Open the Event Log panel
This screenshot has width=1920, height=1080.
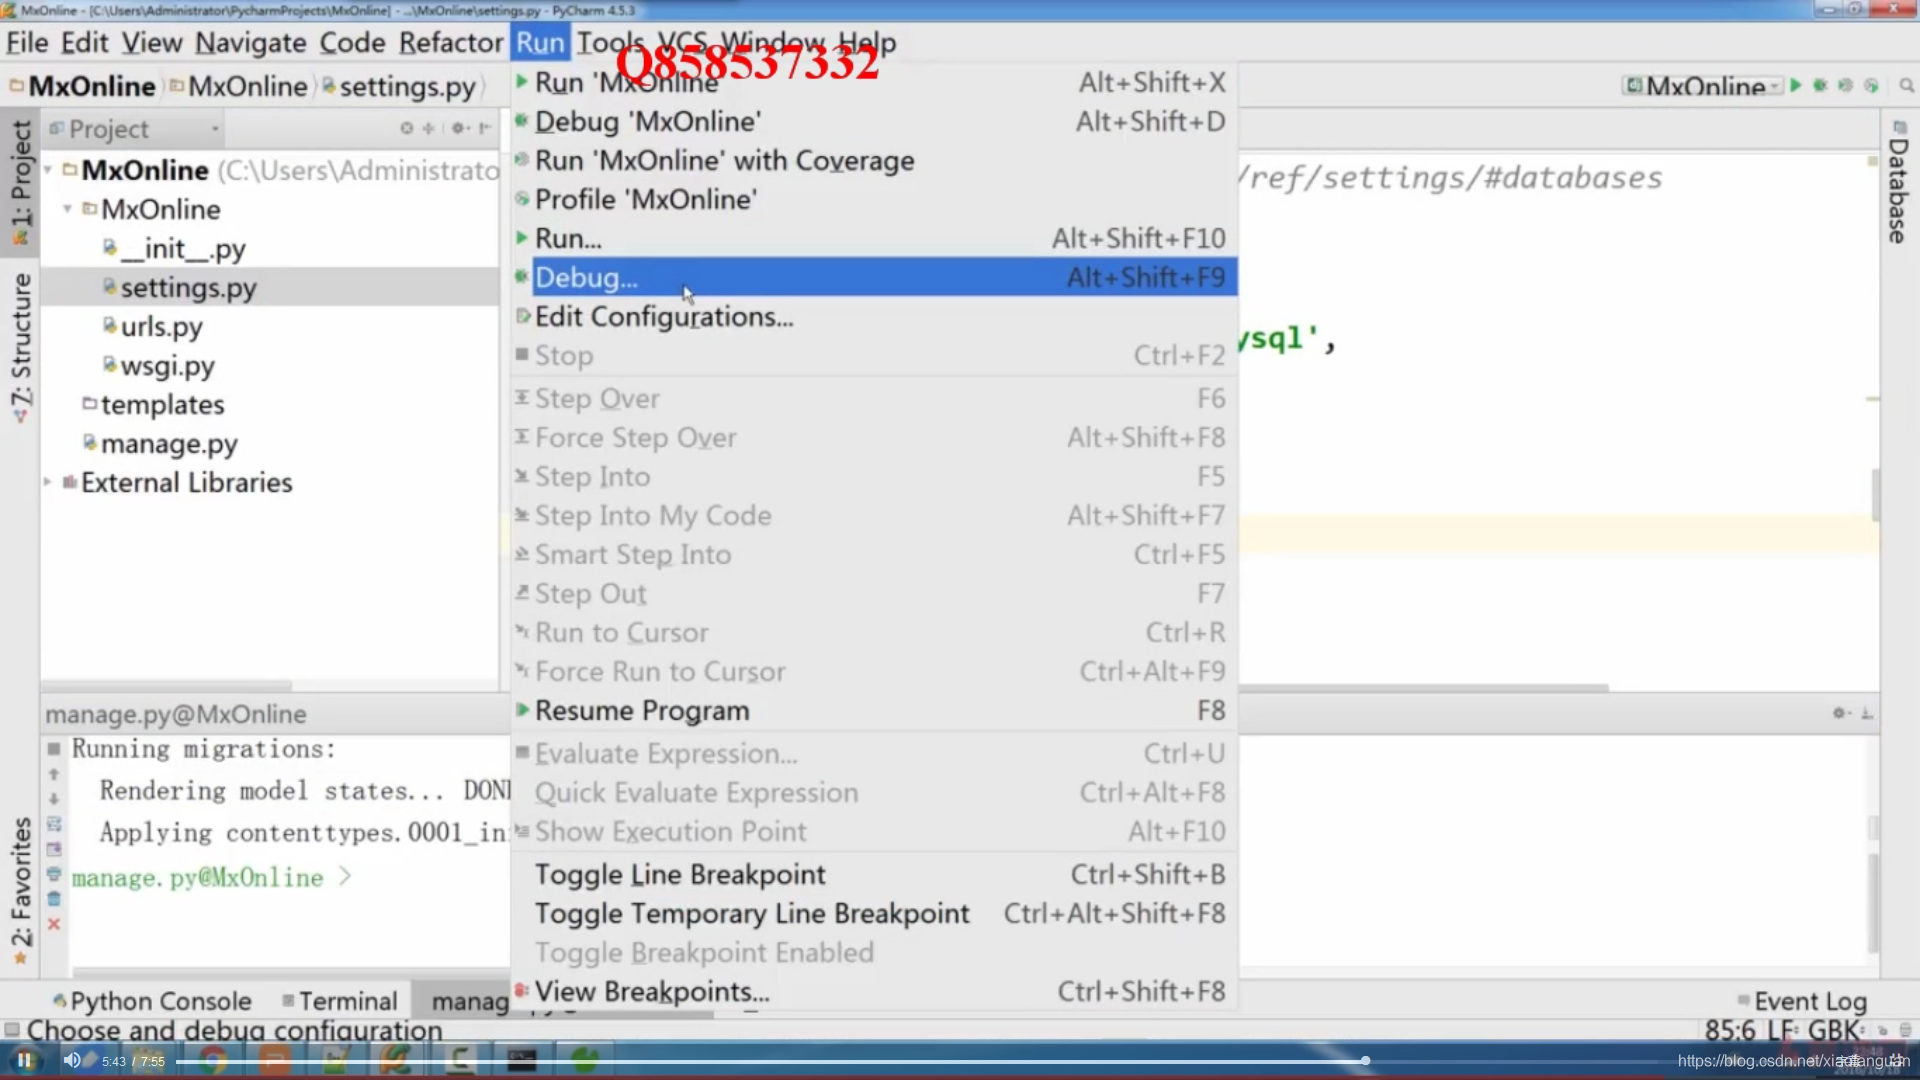pyautogui.click(x=1802, y=1001)
